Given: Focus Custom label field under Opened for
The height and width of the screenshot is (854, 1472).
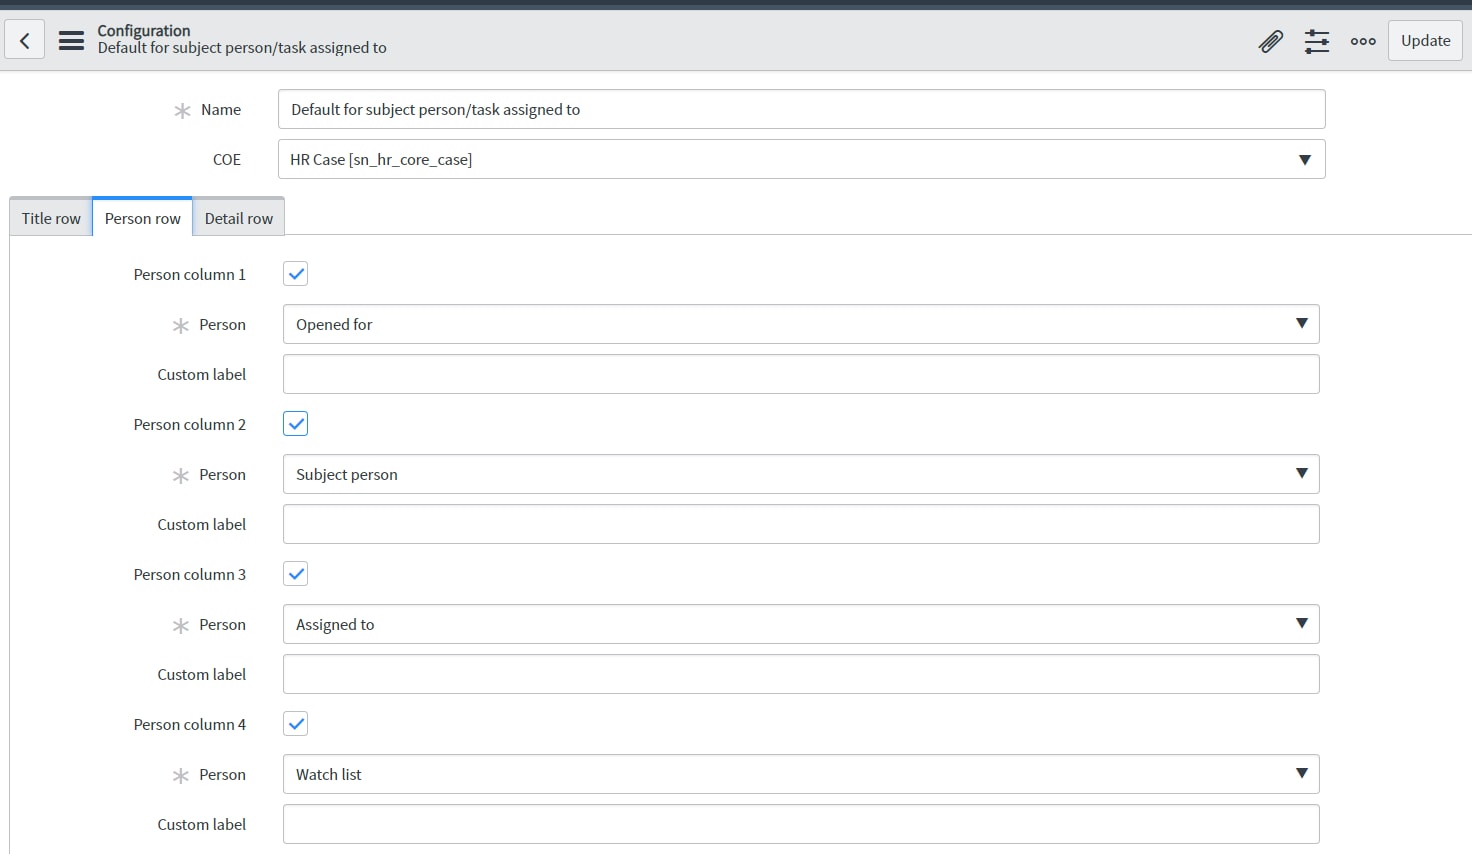Looking at the screenshot, I should point(801,374).
